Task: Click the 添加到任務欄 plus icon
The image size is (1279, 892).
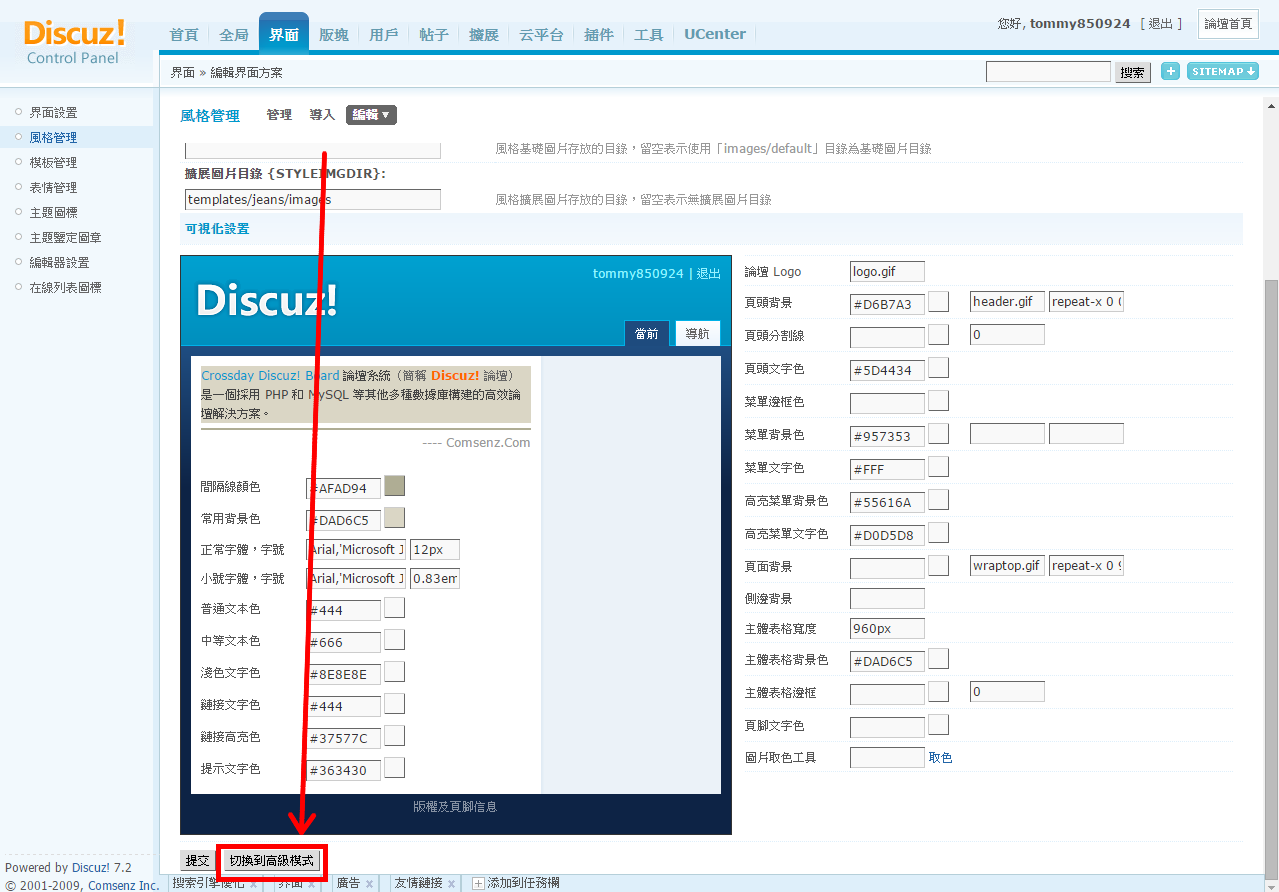Action: (478, 884)
